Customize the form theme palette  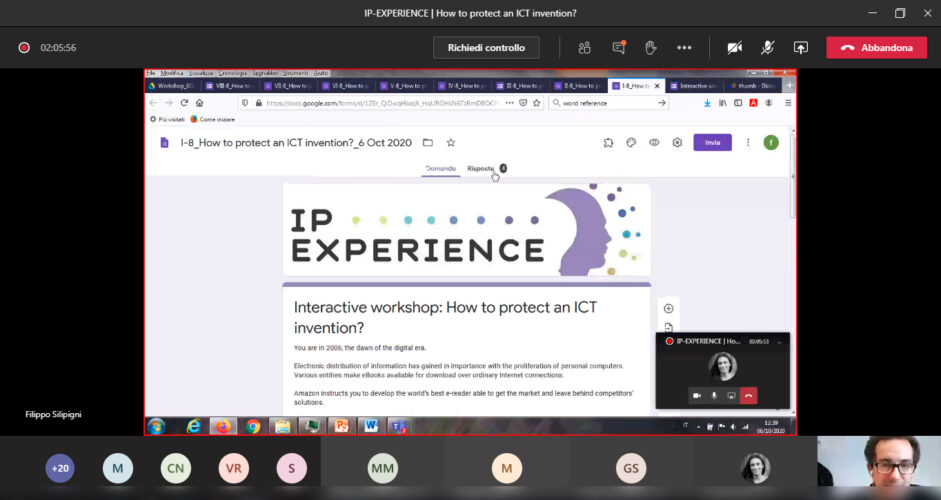(631, 143)
